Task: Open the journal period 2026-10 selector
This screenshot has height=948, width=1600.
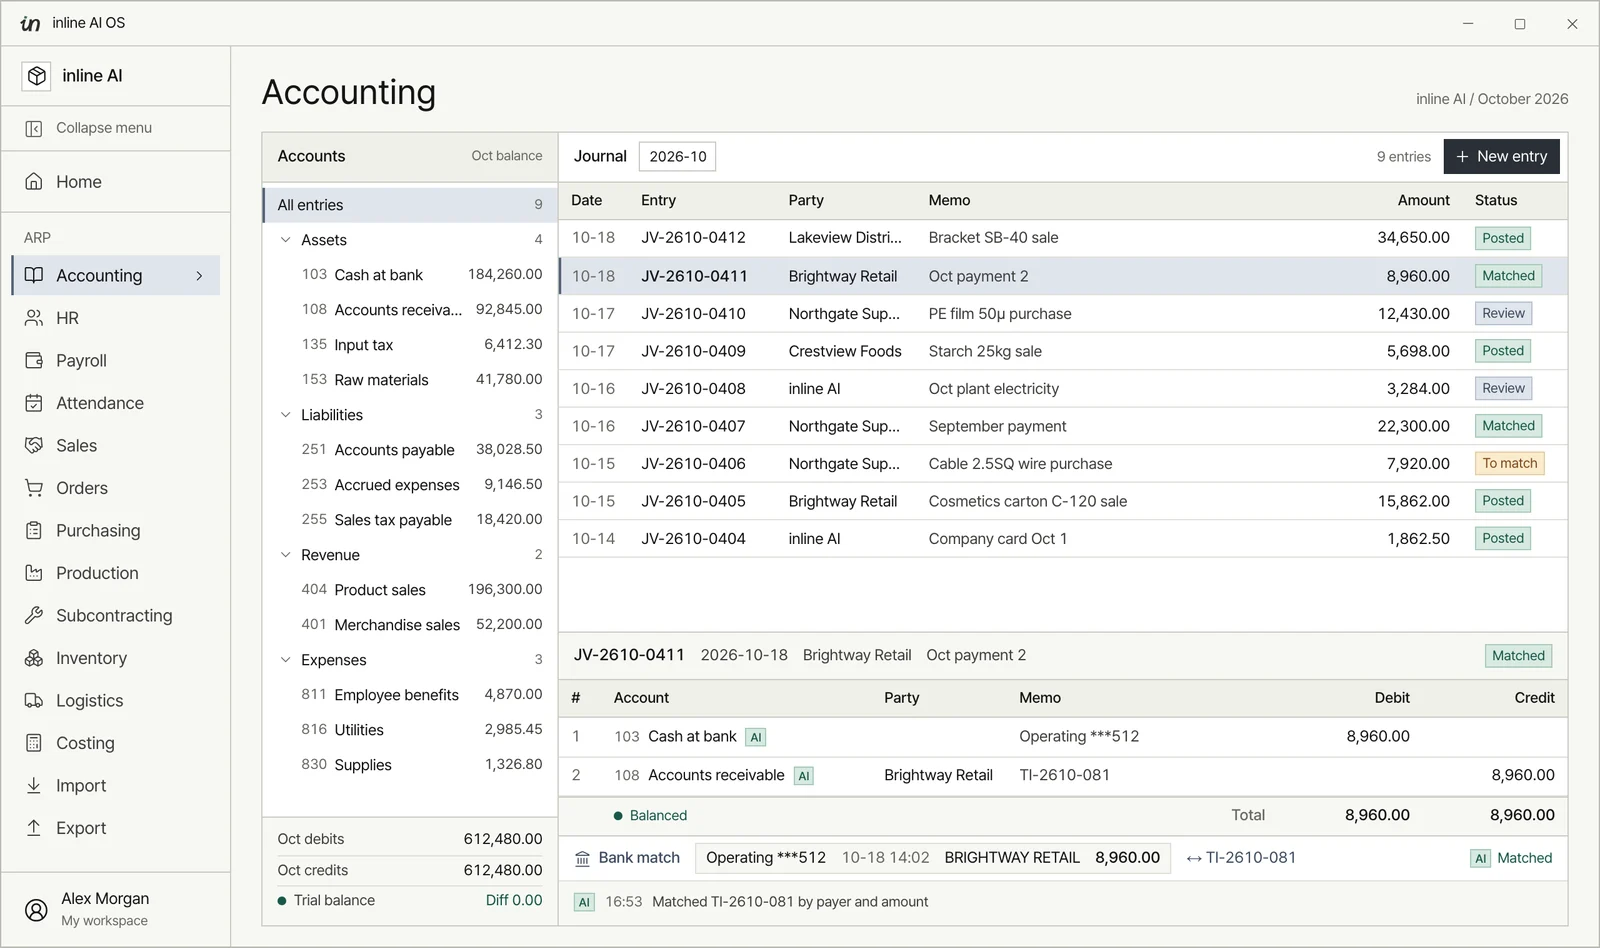Action: (x=678, y=157)
